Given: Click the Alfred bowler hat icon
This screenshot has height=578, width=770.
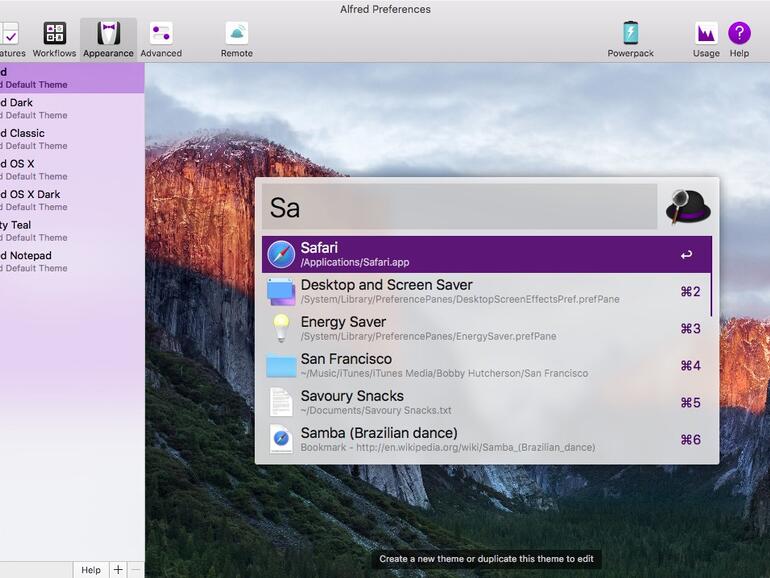Looking at the screenshot, I should pyautogui.click(x=688, y=207).
